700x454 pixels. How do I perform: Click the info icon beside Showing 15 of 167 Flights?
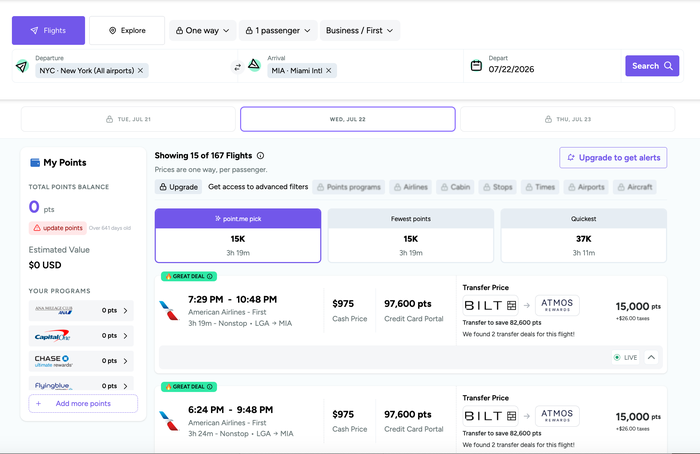pyautogui.click(x=261, y=156)
